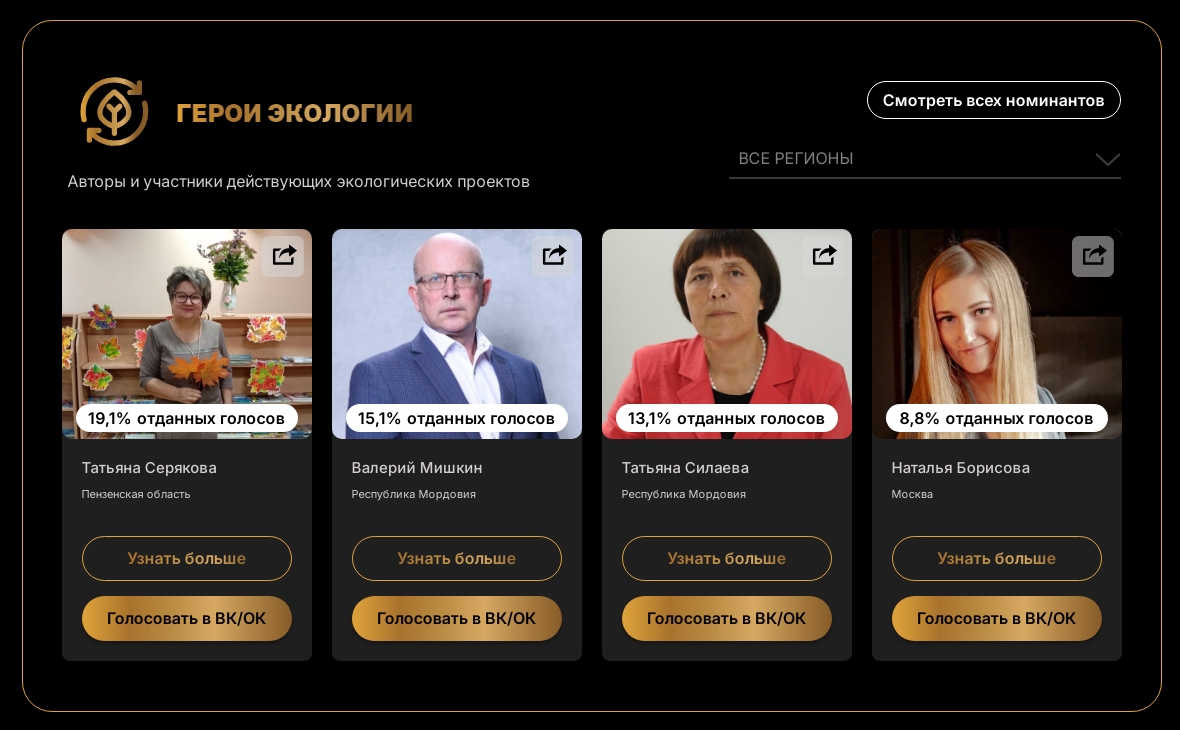Learn more about Татьяна Серякова
Image resolution: width=1180 pixels, height=730 pixels.
pyautogui.click(x=187, y=558)
